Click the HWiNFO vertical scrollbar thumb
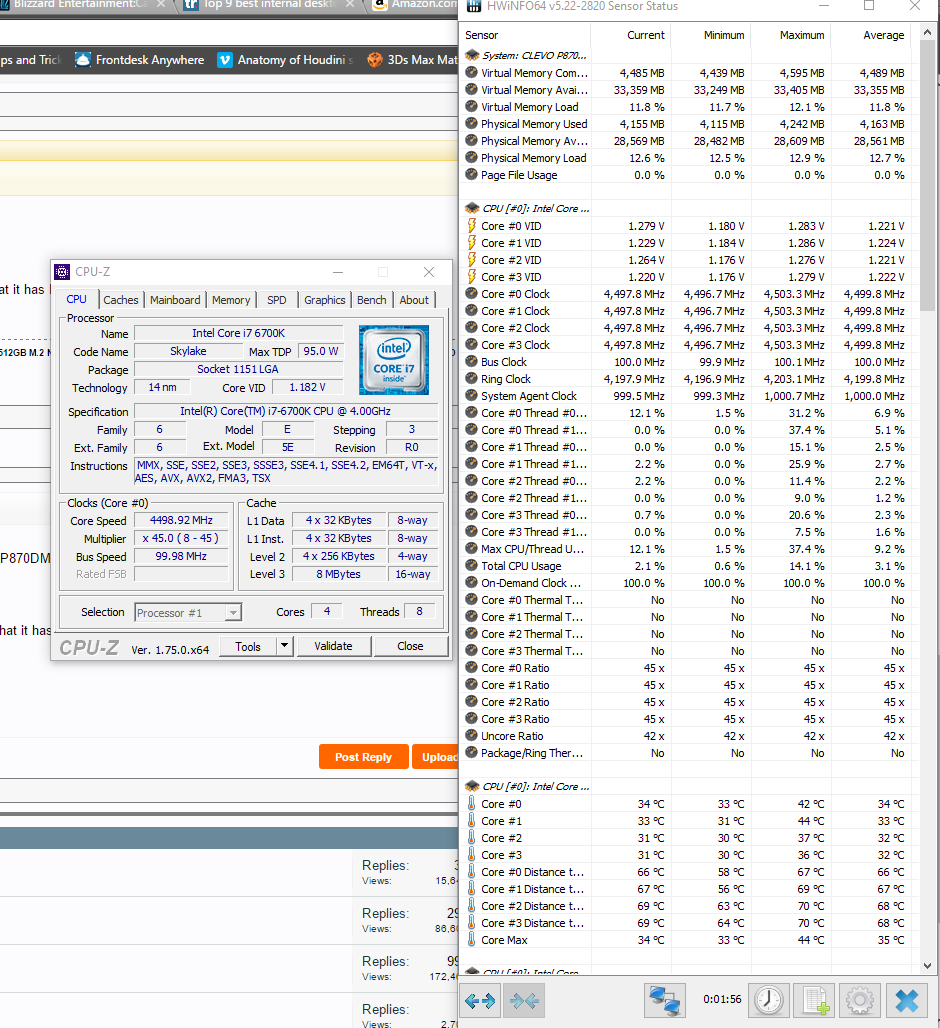 pyautogui.click(x=927, y=176)
